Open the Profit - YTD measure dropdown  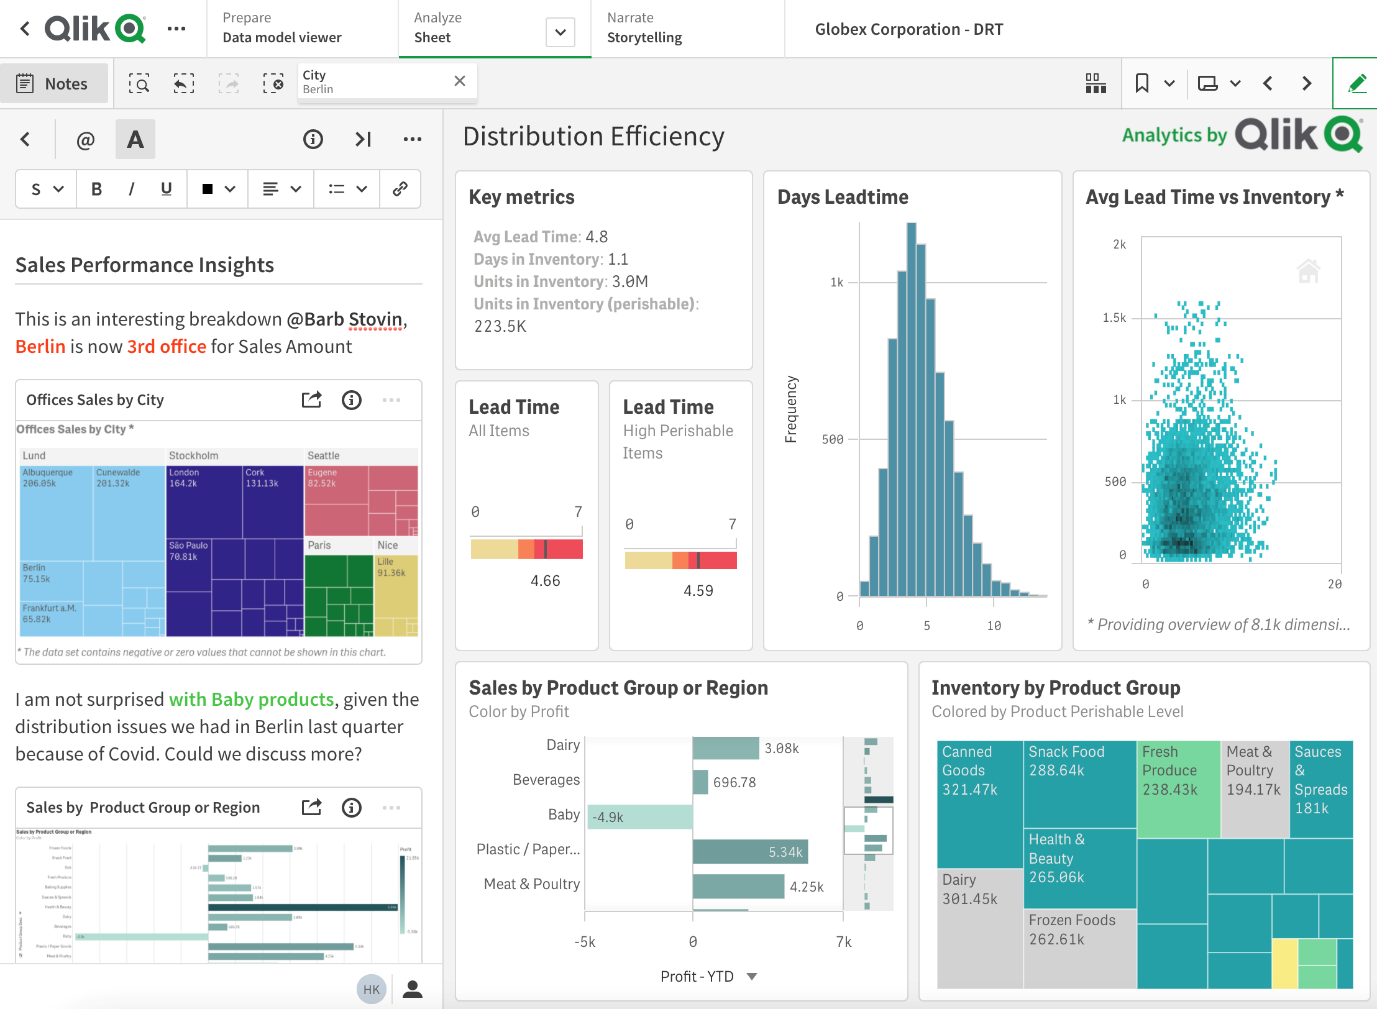coord(709,976)
